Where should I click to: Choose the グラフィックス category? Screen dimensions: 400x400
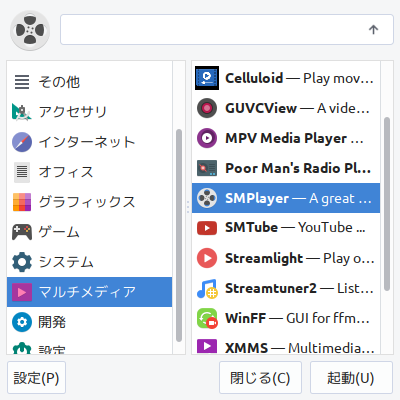click(x=89, y=202)
